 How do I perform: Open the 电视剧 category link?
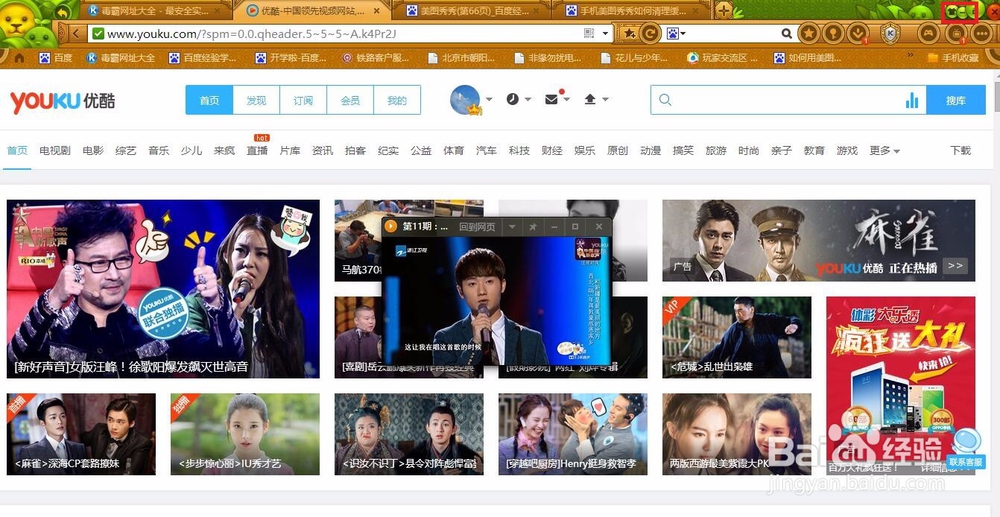click(x=55, y=150)
